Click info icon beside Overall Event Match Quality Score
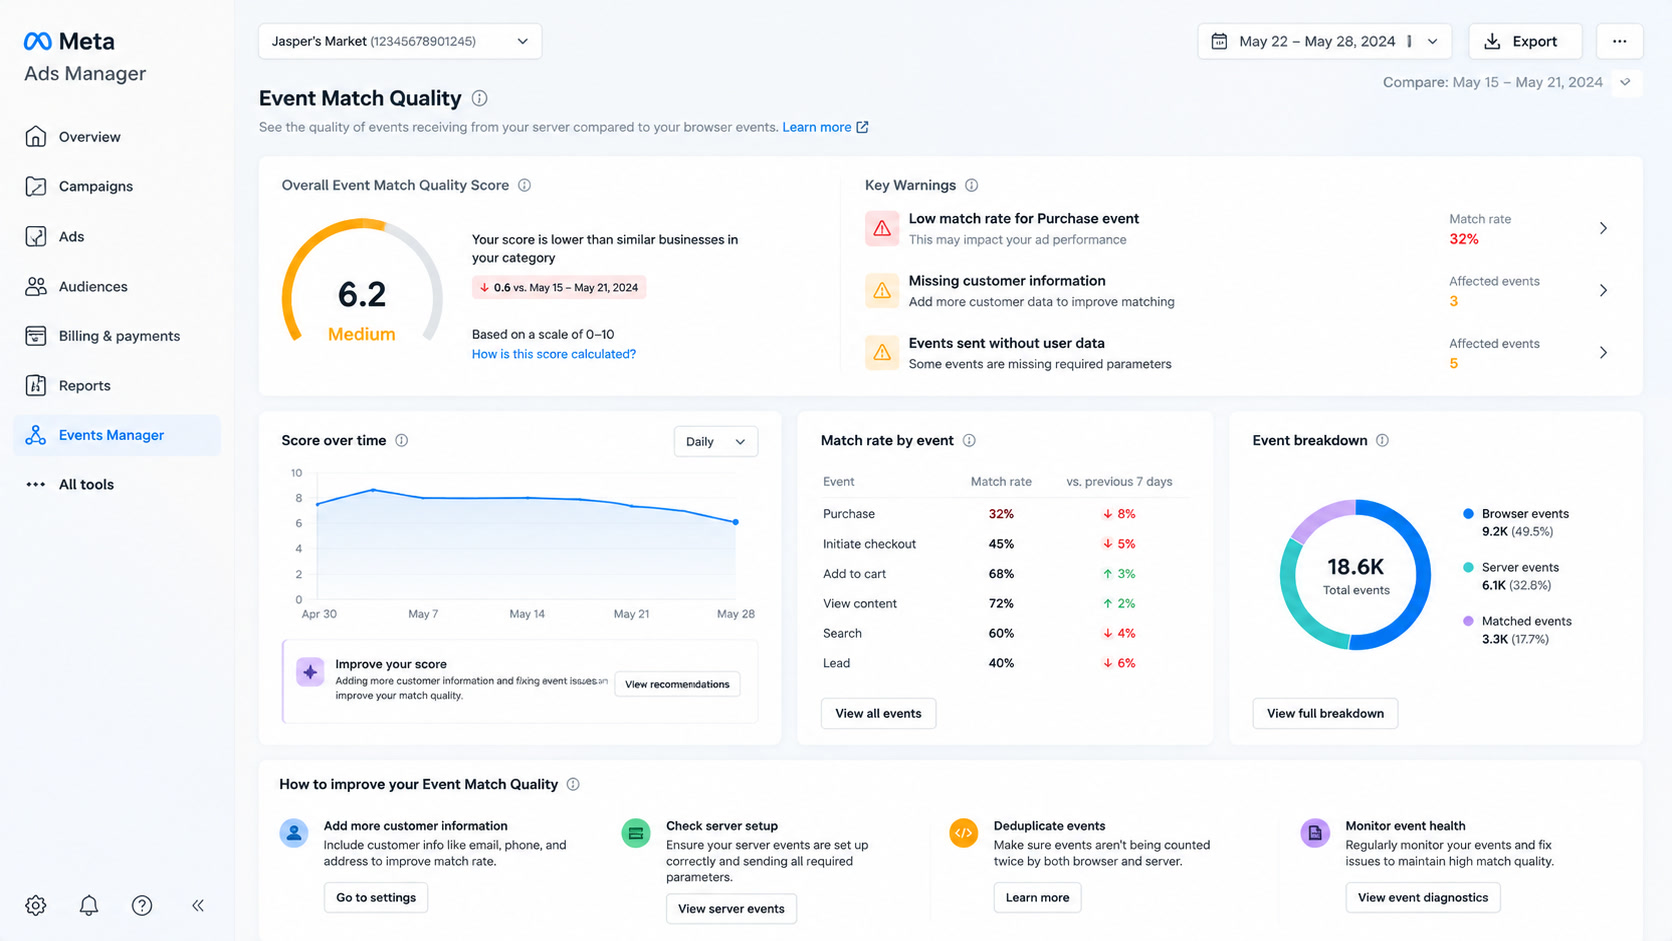The height and width of the screenshot is (941, 1672). point(524,185)
